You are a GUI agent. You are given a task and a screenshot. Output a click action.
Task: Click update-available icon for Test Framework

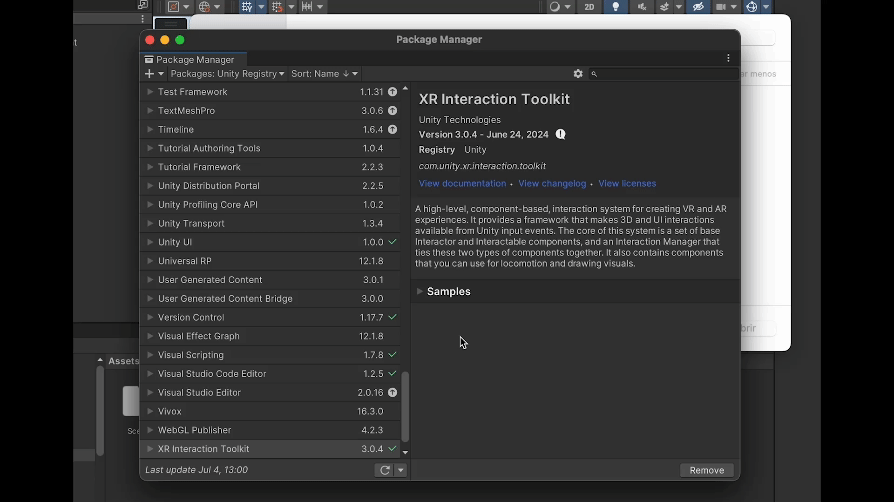[x=392, y=92]
